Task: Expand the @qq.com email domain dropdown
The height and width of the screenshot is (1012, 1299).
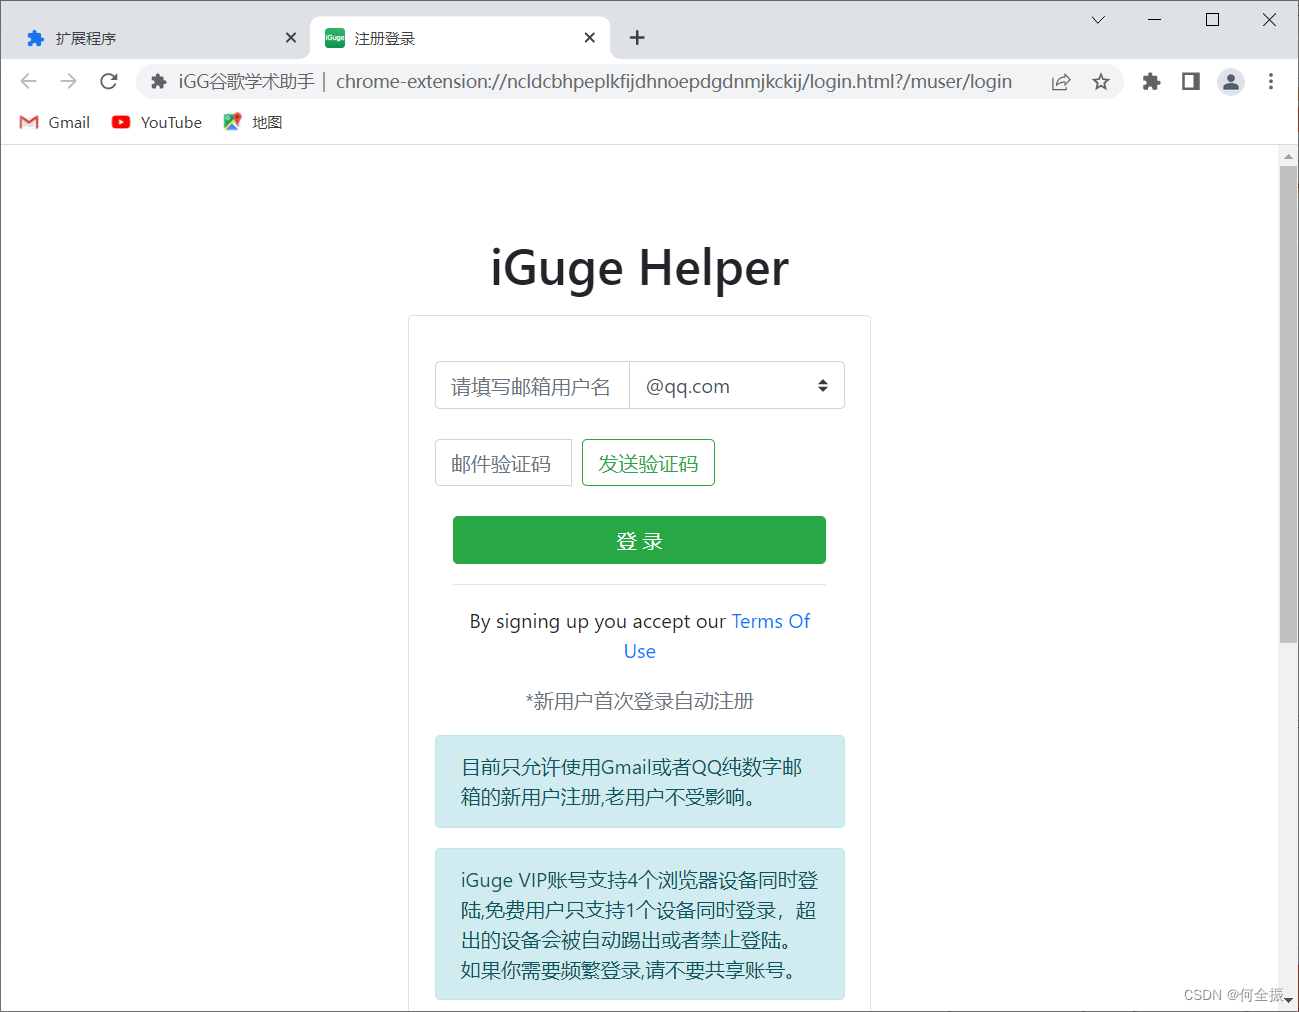Action: point(737,386)
